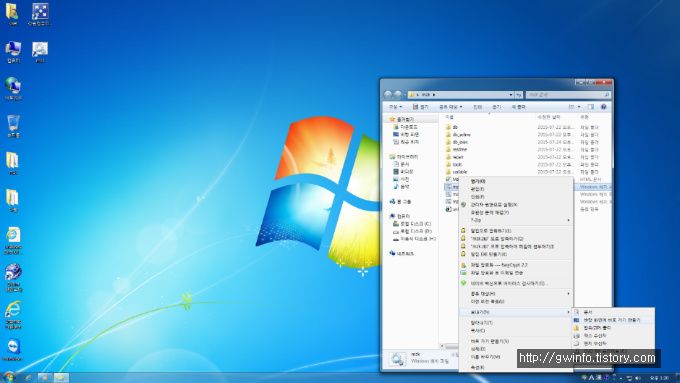Choose 편집 (Edit) in the context menu
The height and width of the screenshot is (383, 680).
coord(516,189)
